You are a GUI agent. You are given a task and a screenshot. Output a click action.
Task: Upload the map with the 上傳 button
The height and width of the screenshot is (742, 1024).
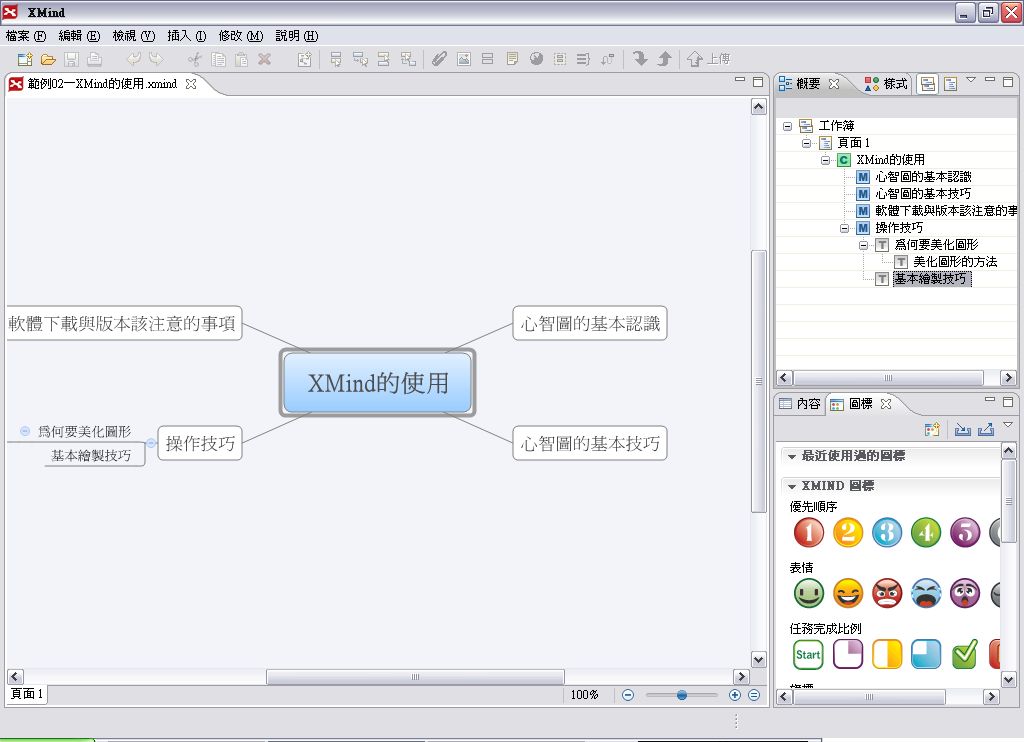pos(709,59)
